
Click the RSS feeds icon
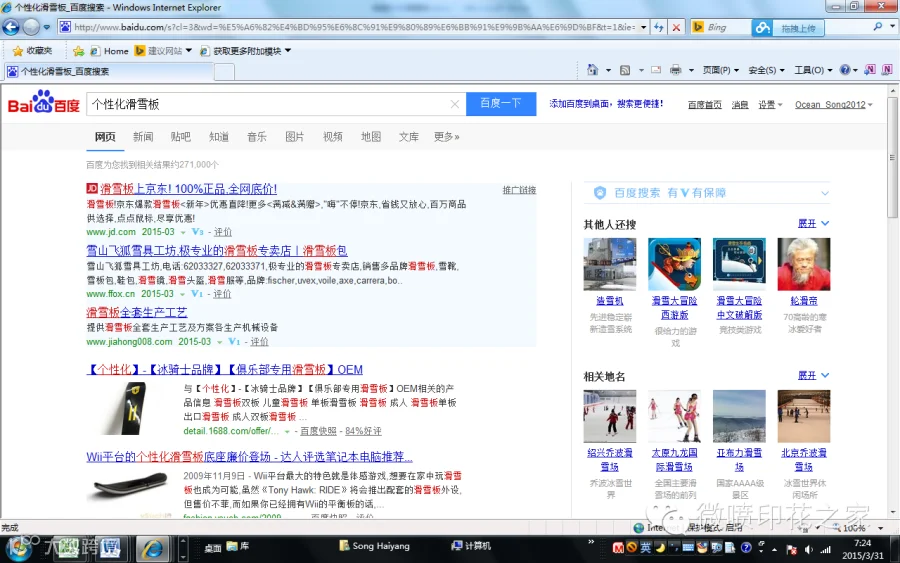pos(625,70)
